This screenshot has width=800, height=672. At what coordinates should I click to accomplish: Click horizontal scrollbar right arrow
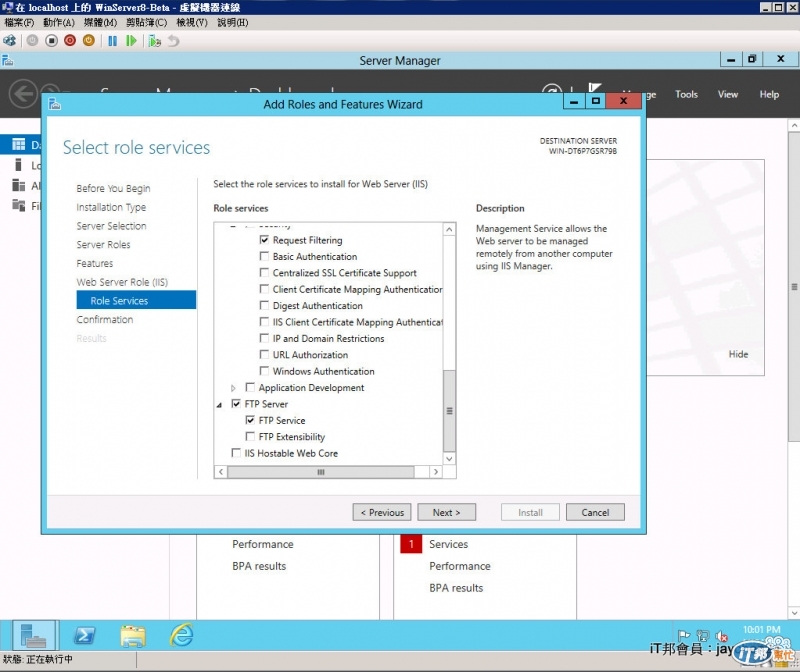pos(436,472)
